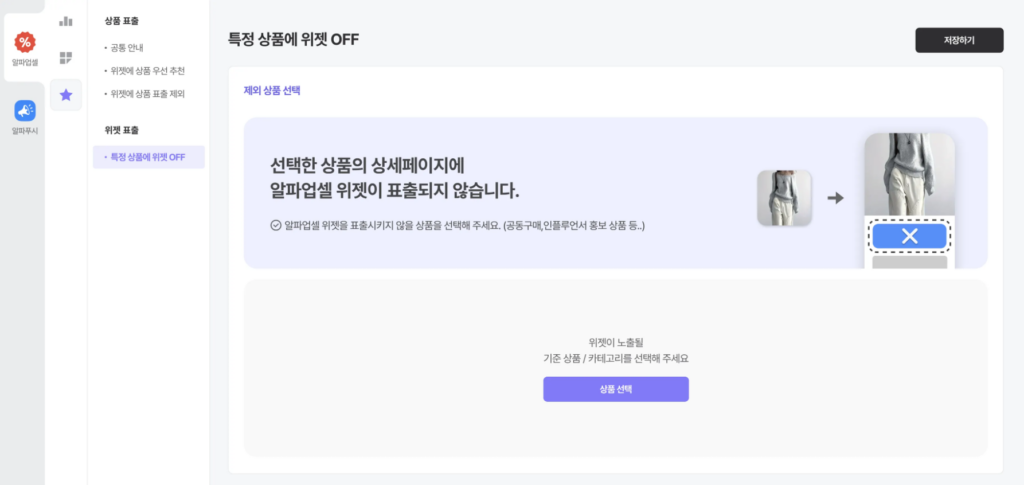Click the large product preview image

909,174
